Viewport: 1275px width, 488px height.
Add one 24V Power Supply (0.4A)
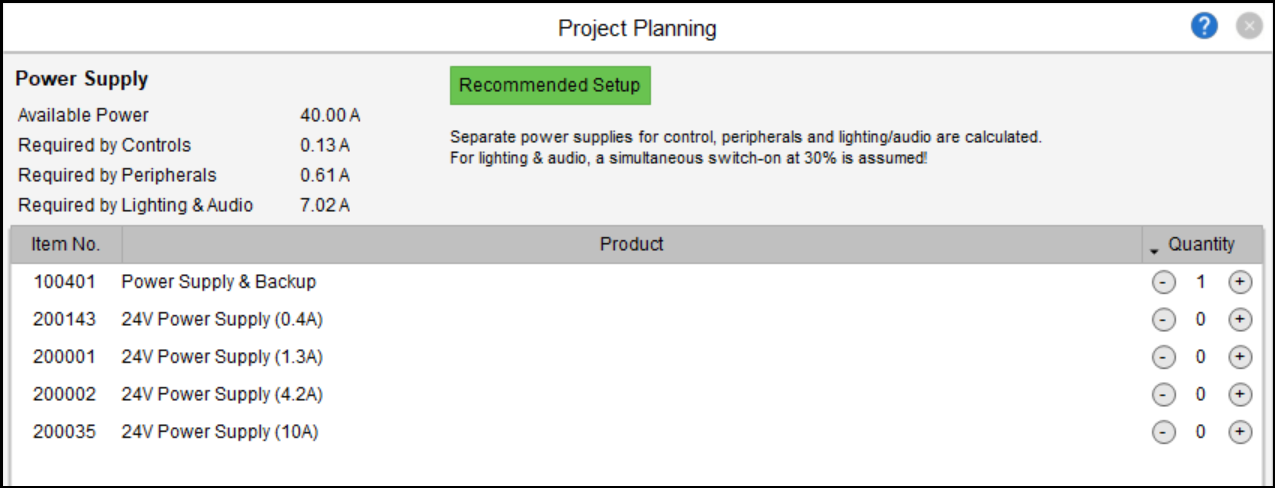tap(1240, 320)
